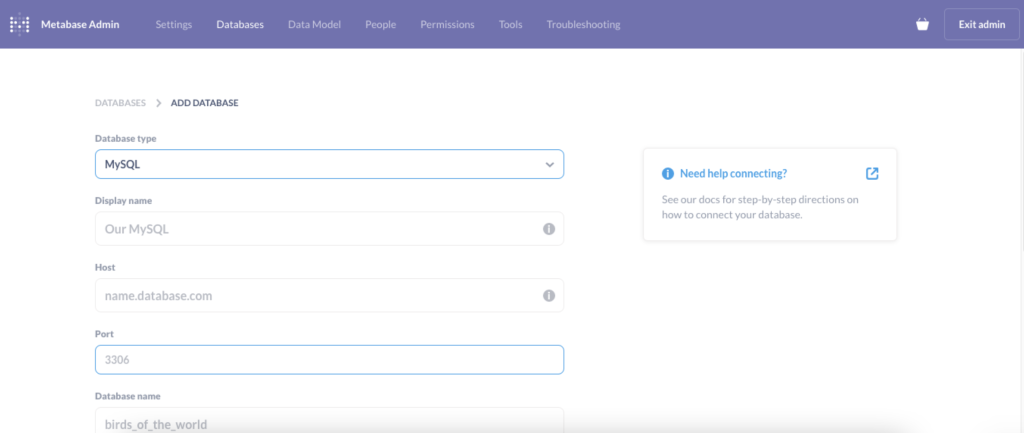Open the store basket icon
The width and height of the screenshot is (1024, 433).
tap(922, 25)
